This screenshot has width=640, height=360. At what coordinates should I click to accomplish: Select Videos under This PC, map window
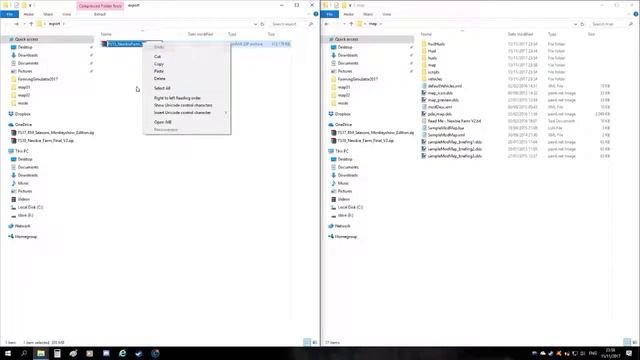click(344, 199)
